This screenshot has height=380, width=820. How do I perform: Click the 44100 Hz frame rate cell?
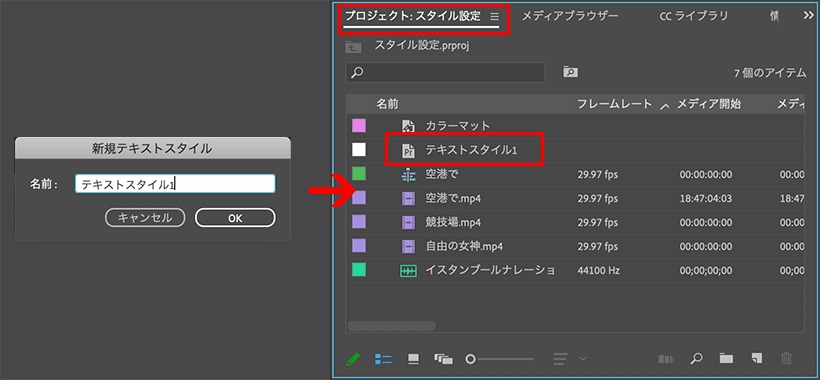click(x=598, y=271)
